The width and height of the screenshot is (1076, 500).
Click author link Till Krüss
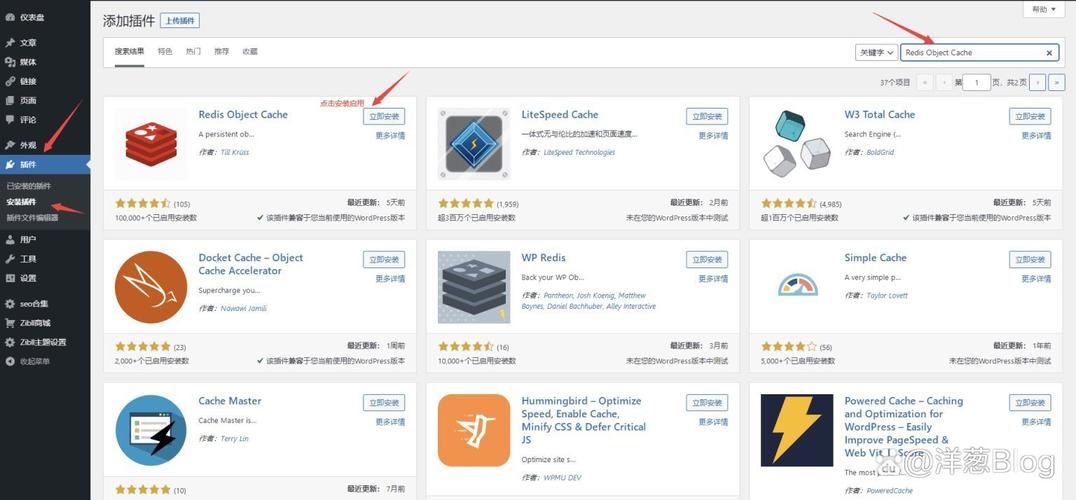pyautogui.click(x=235, y=152)
